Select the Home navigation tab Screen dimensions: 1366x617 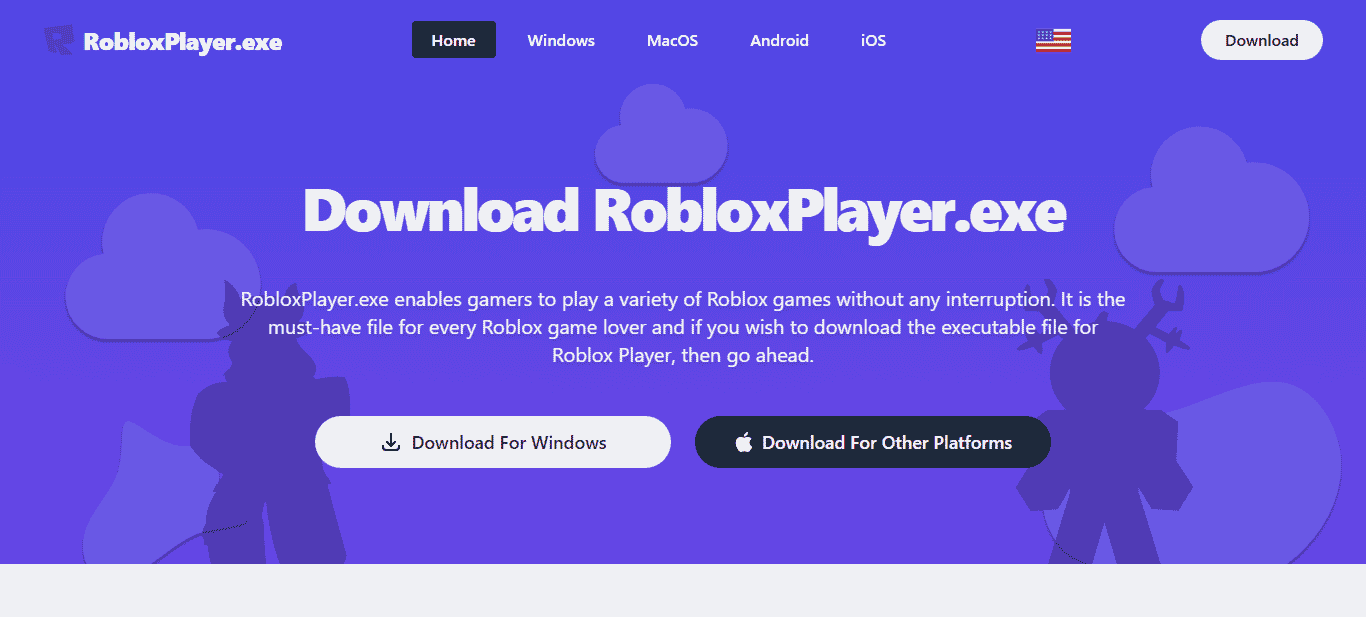453,41
